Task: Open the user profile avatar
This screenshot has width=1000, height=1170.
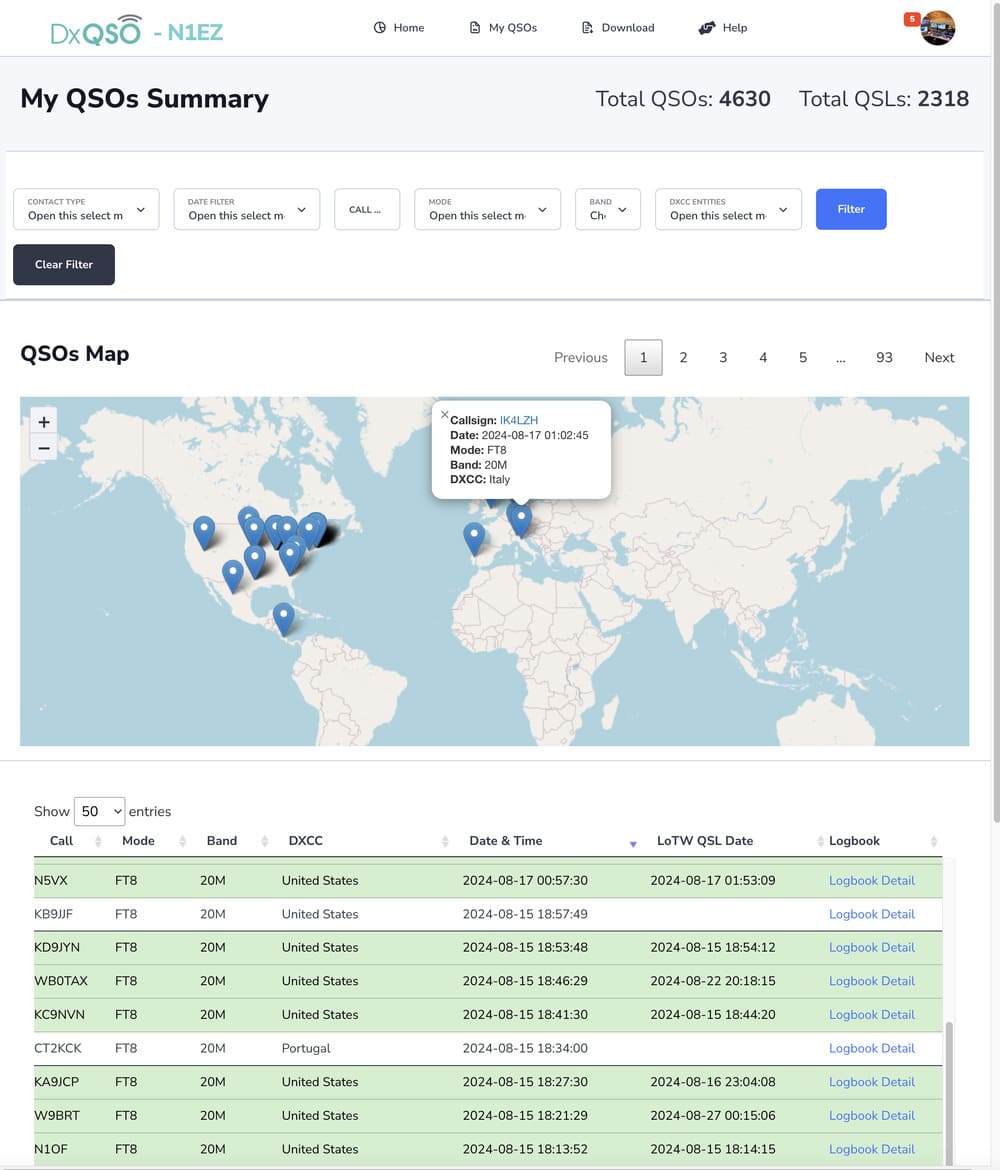Action: 938,28
